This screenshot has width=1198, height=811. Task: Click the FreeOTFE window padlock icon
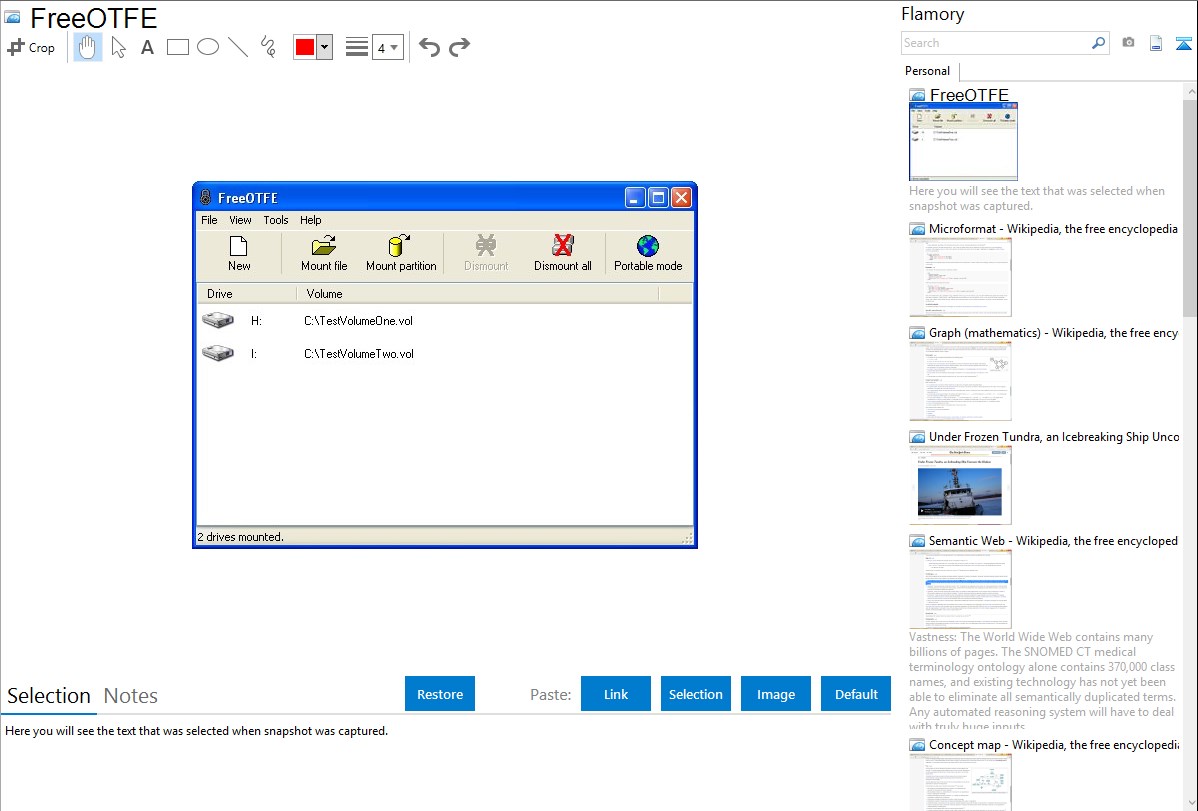205,197
